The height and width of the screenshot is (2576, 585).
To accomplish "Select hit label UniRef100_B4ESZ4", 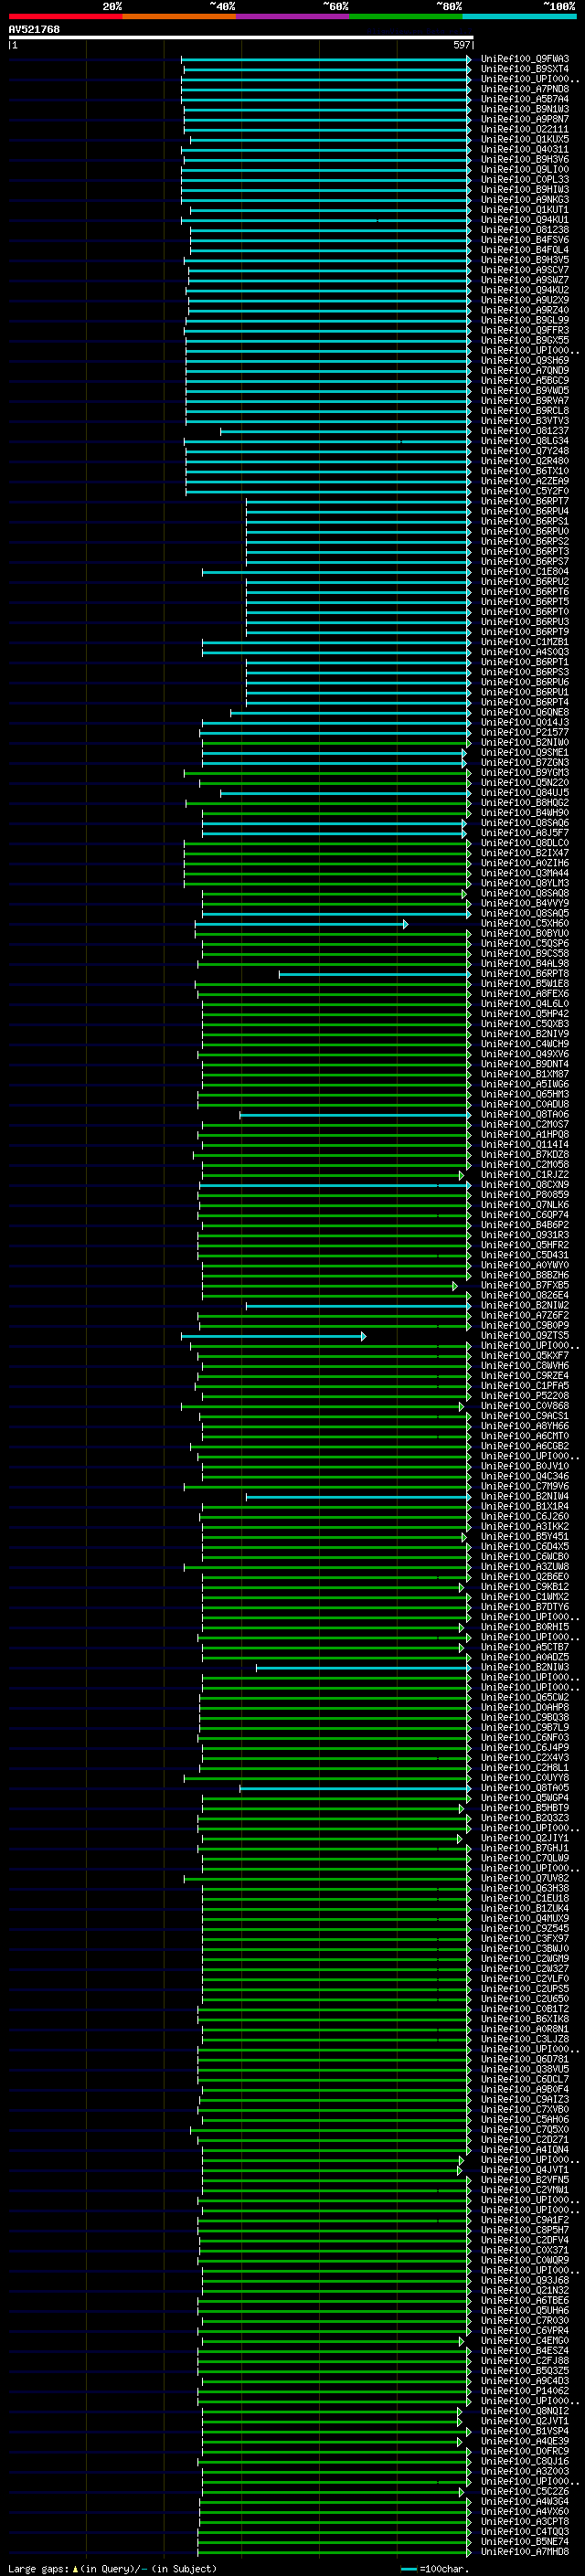I will coord(525,2351).
